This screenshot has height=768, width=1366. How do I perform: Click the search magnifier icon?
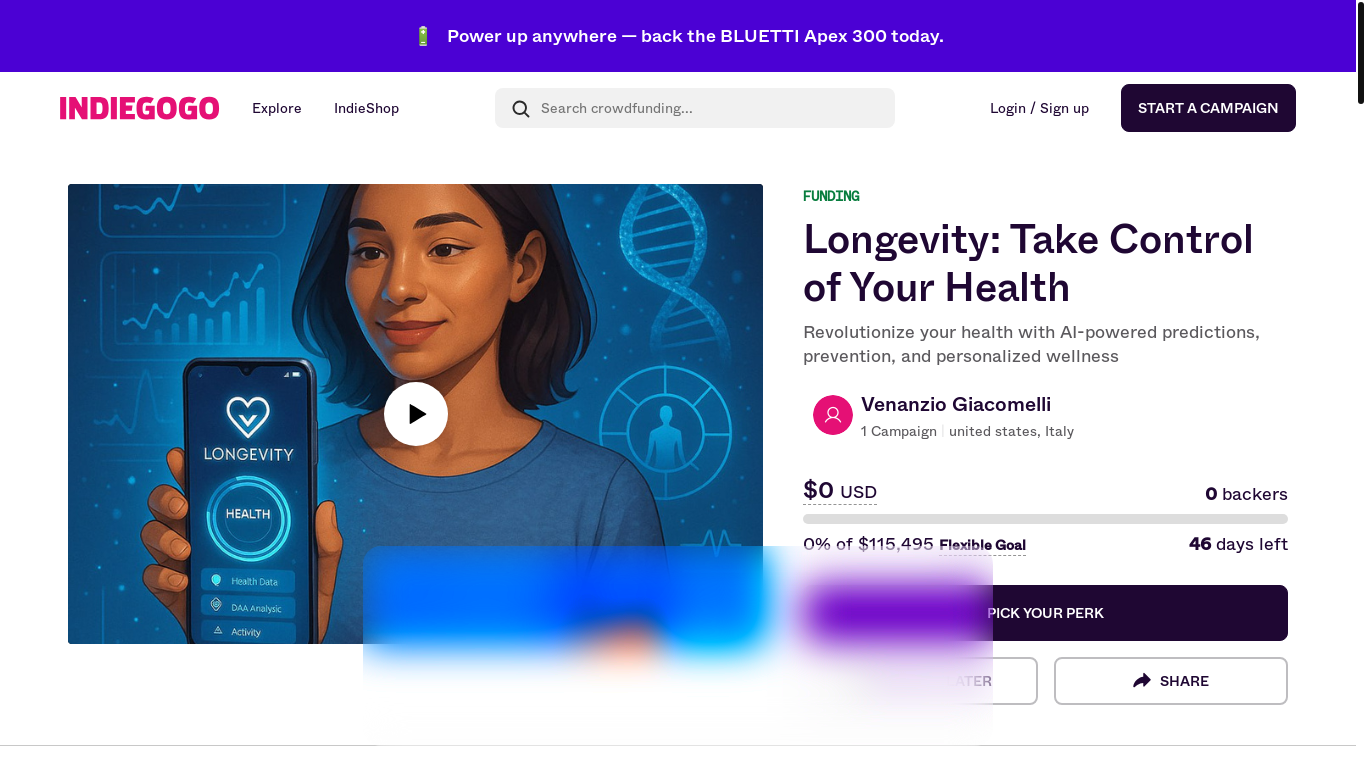pos(521,109)
